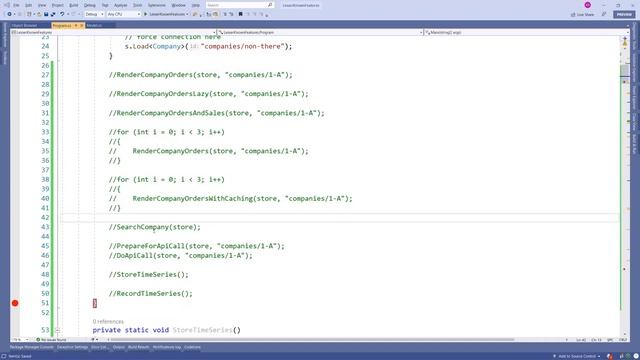Click the Save All toolbar icon
640x360 pixels.
[53, 14]
